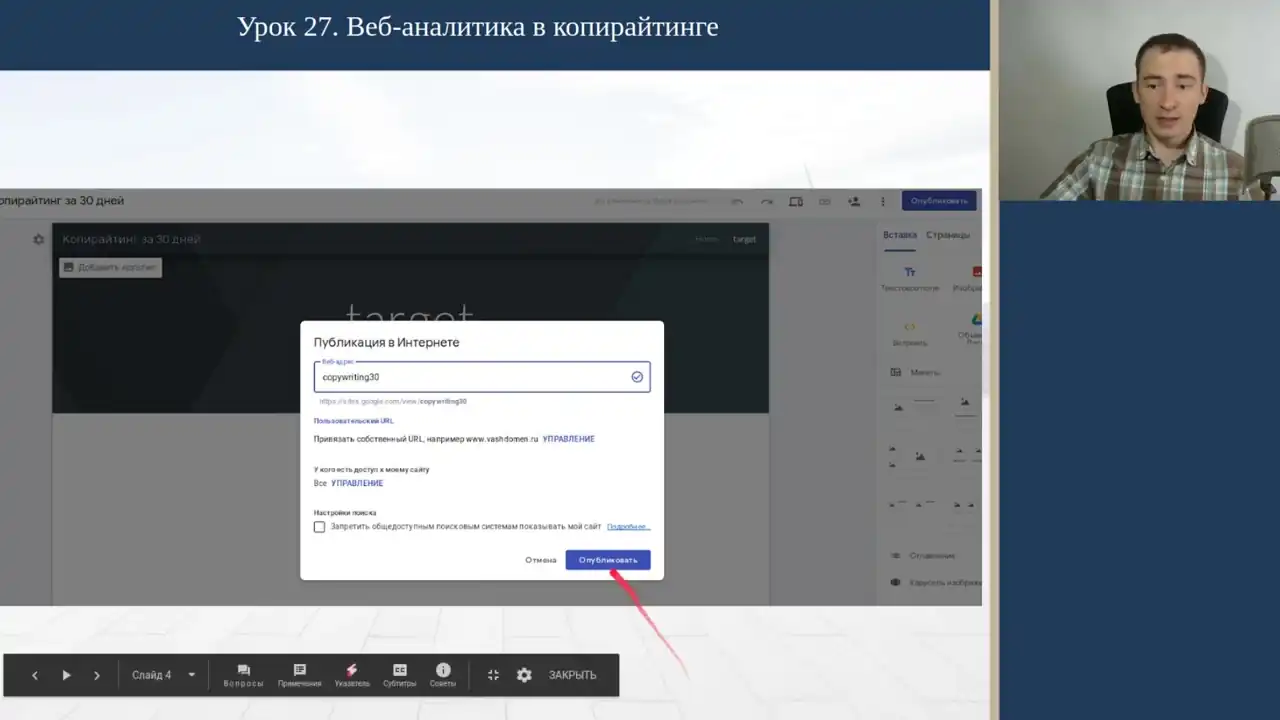Start slideshow autoplay with play icon
Viewport: 1280px width, 720px height.
click(x=66, y=675)
